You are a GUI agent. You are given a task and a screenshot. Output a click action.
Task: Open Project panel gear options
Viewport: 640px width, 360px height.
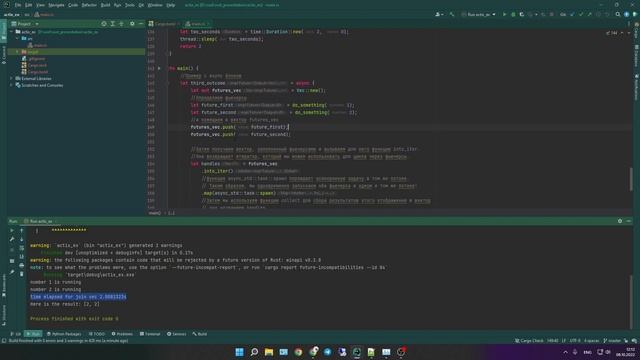pos(132,24)
